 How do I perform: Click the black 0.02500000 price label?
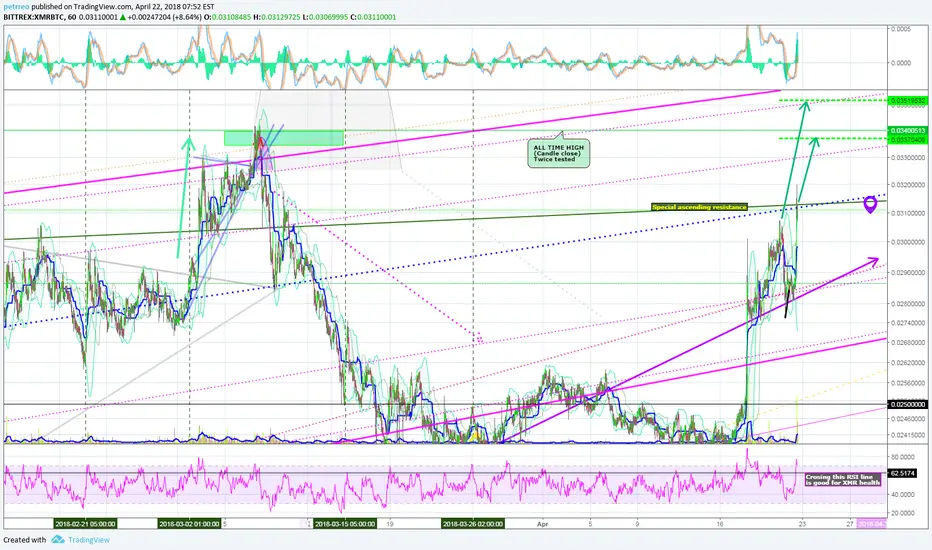point(907,404)
